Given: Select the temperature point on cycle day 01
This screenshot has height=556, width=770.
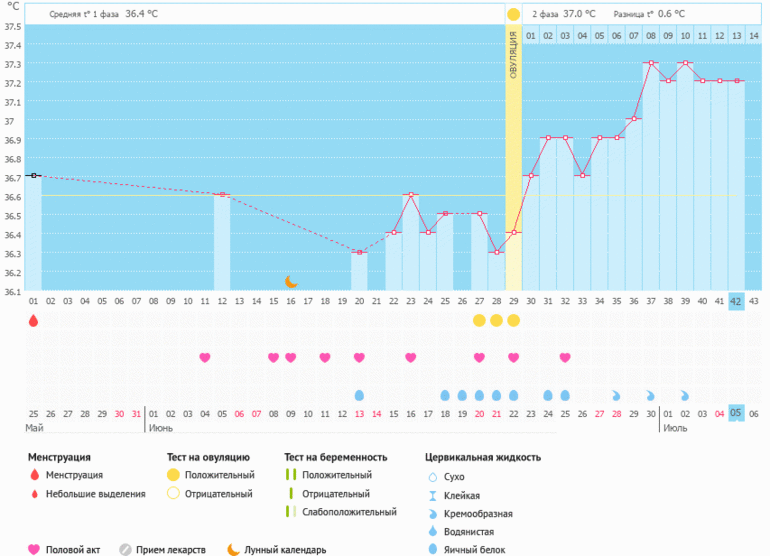Looking at the screenshot, I should click(x=33, y=176).
